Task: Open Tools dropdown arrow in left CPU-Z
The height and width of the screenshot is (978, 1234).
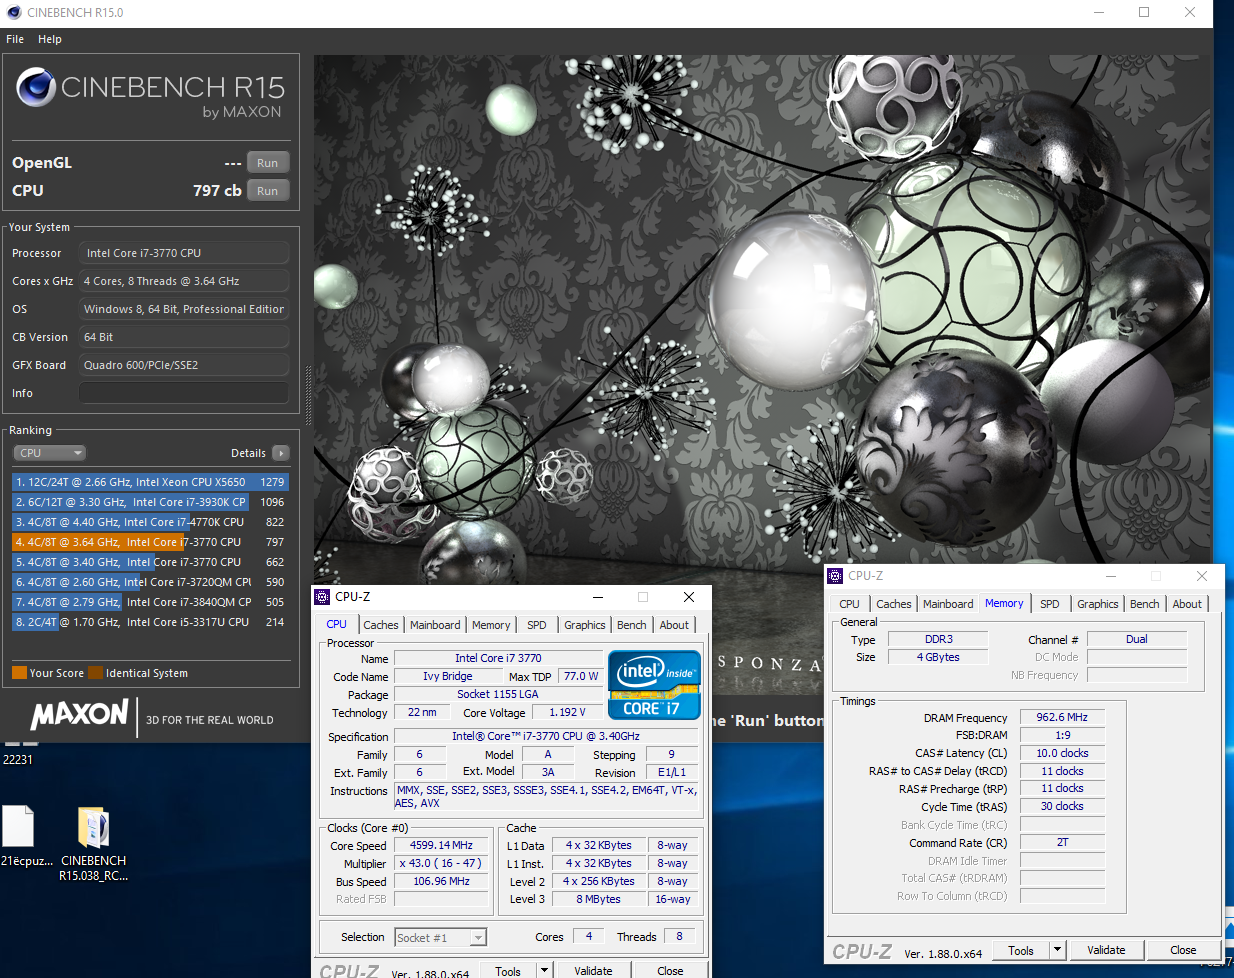Action: click(x=544, y=971)
